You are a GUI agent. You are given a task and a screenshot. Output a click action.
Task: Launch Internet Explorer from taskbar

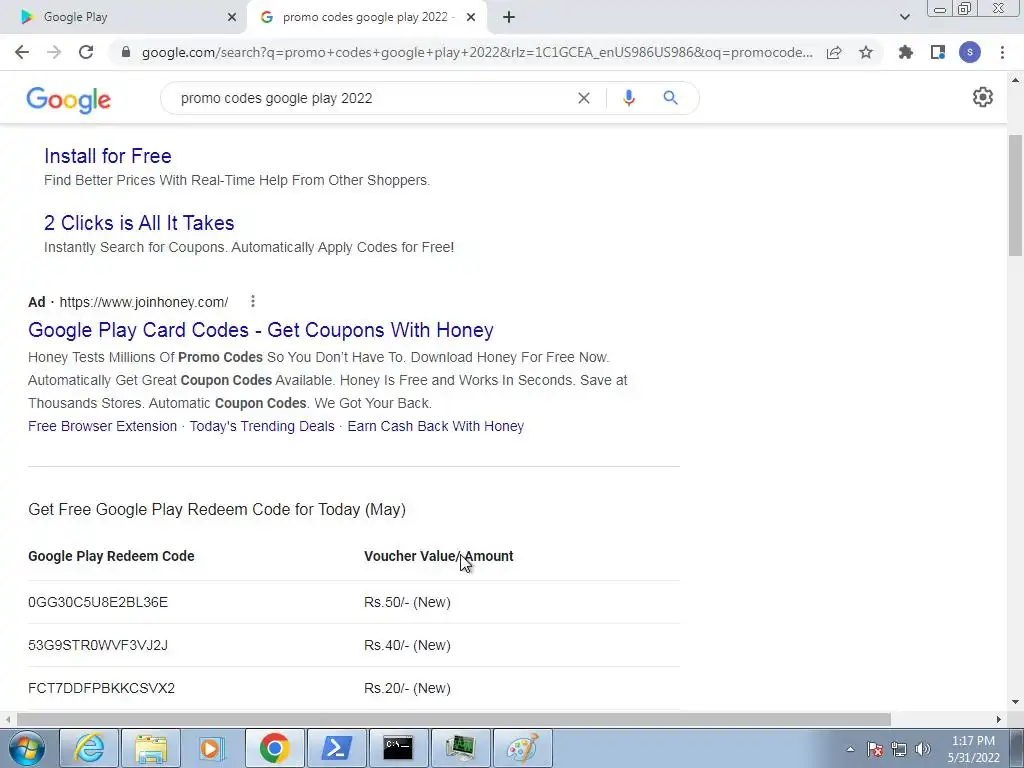coord(89,748)
